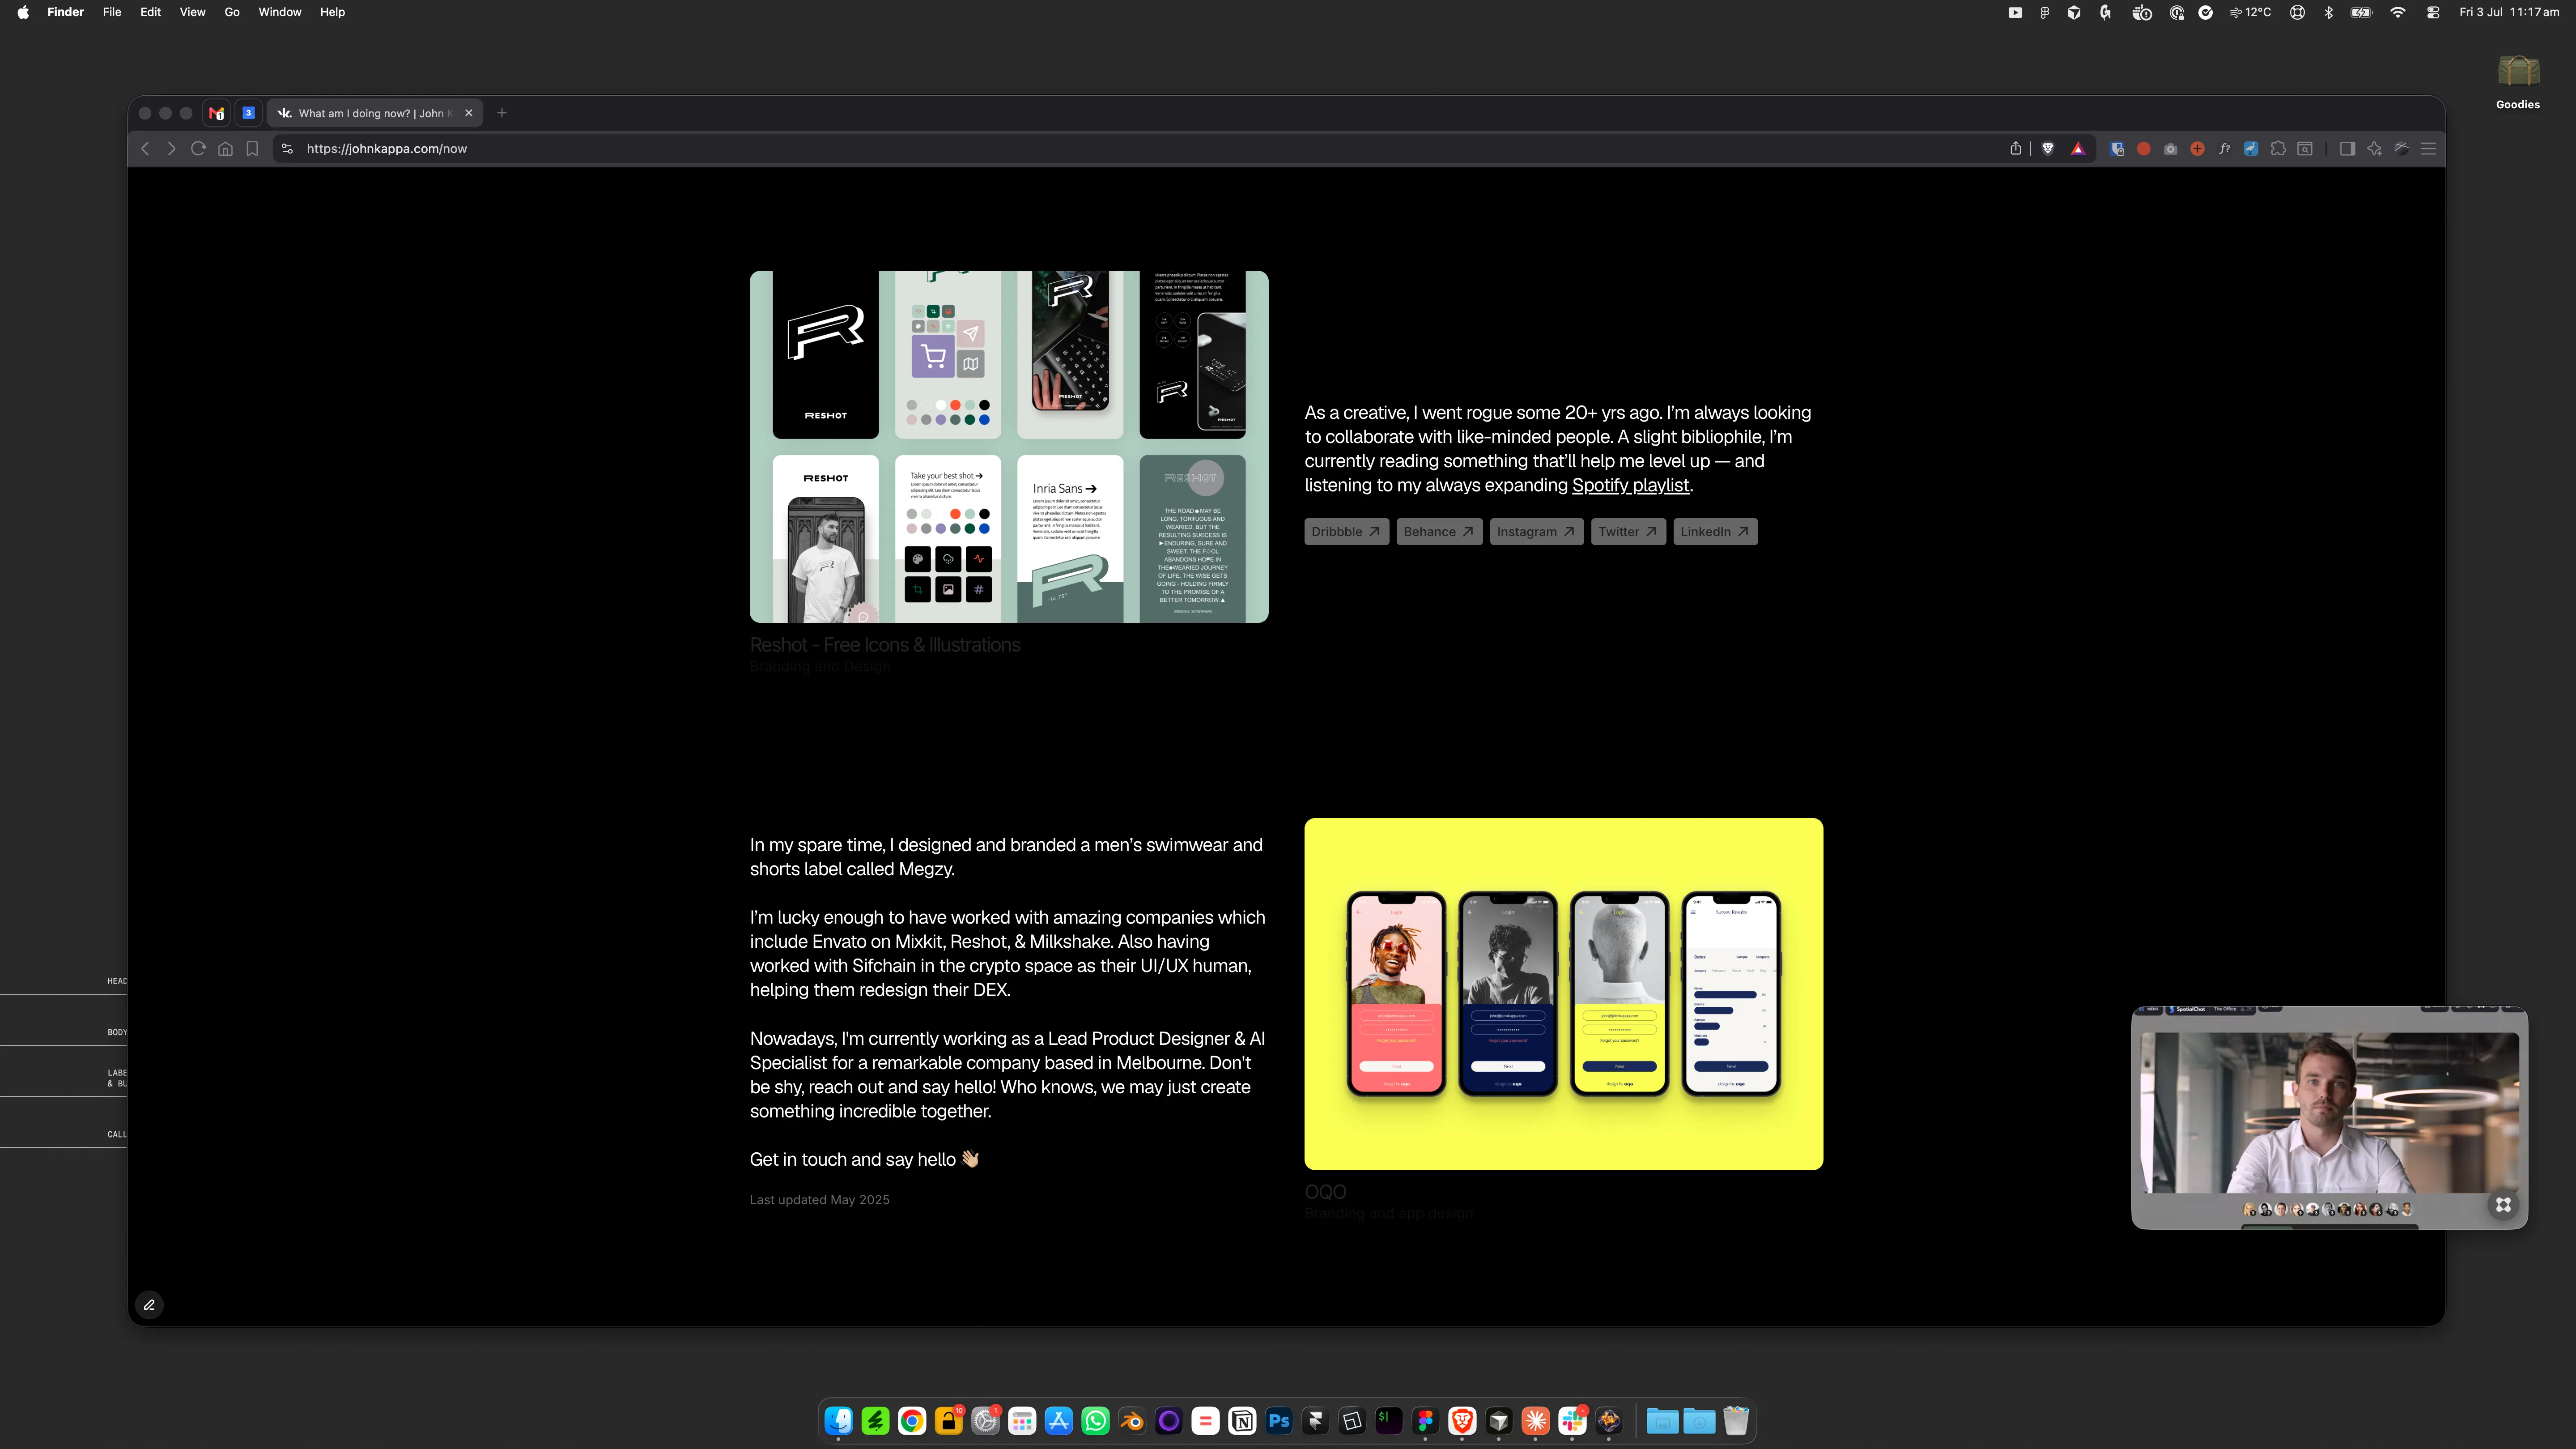2576x1449 pixels.
Task: Click the orange plus extension icon
Action: [2197, 149]
